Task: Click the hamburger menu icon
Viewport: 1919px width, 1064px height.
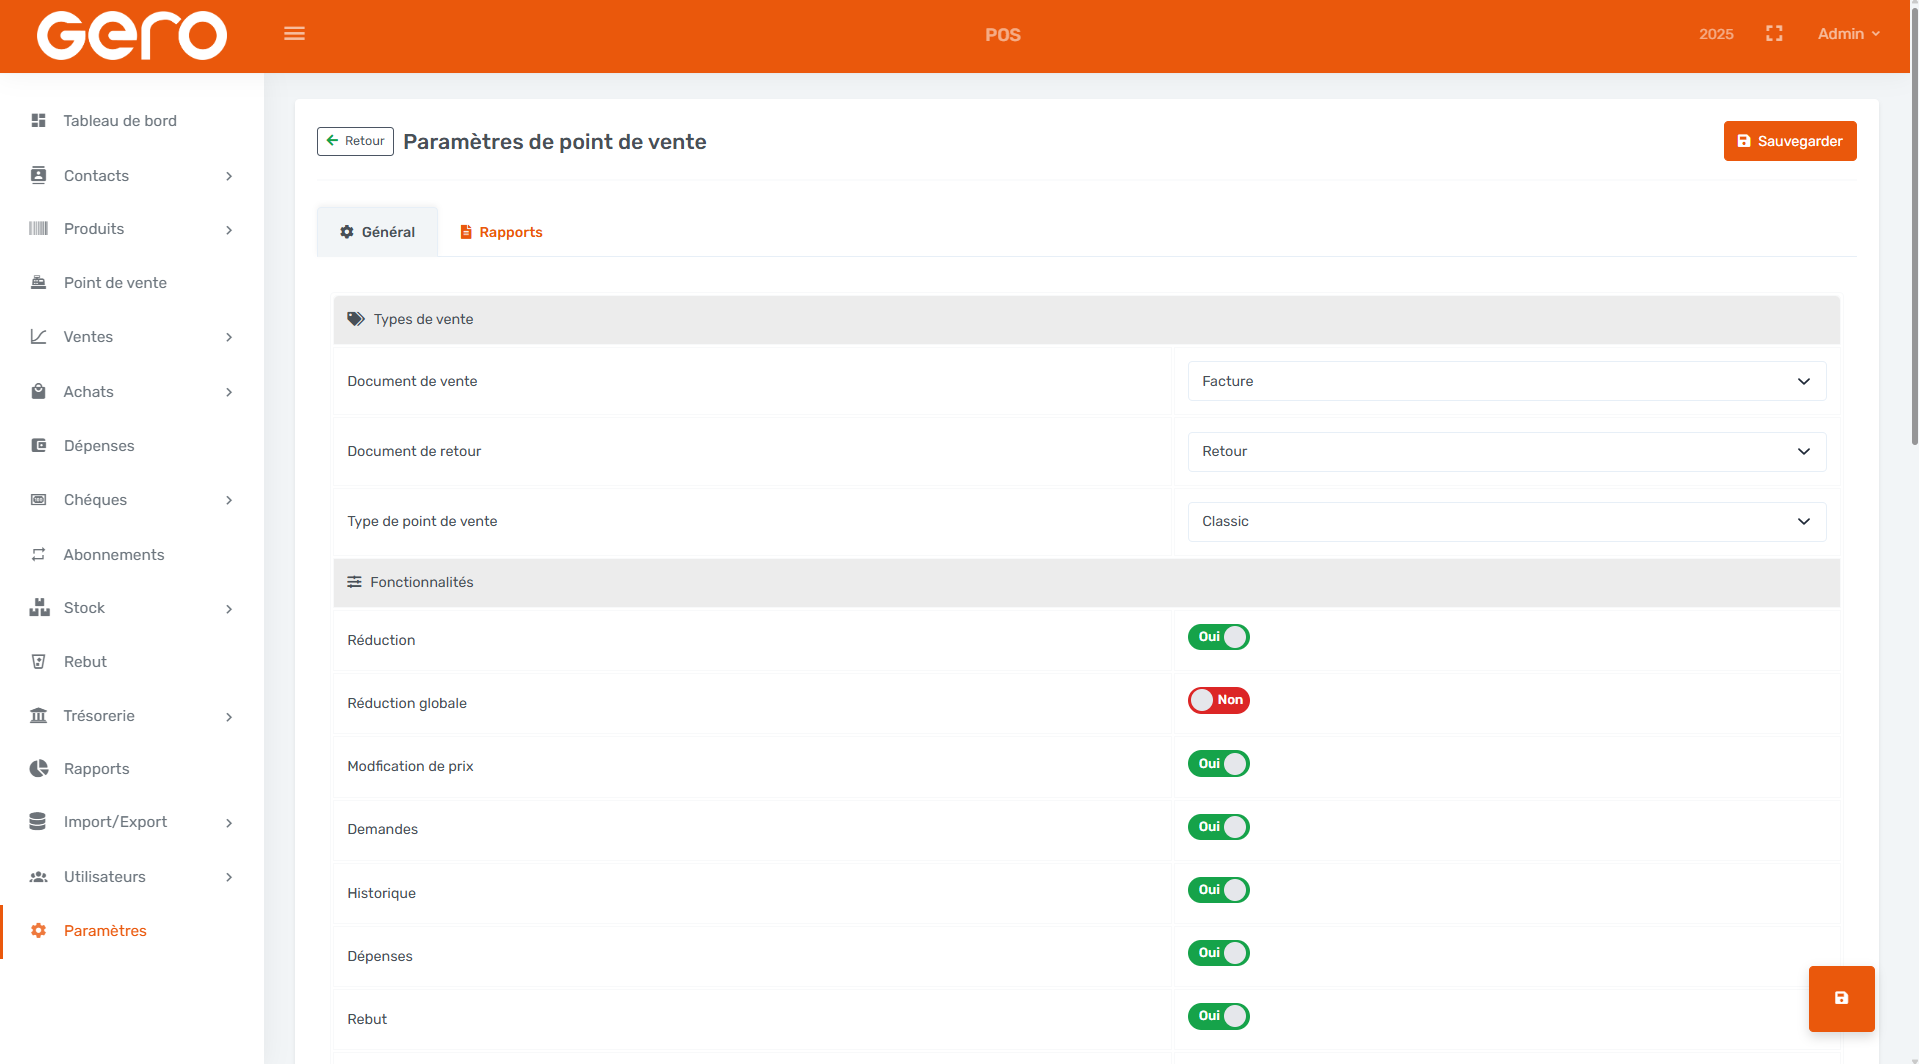Action: (x=294, y=34)
